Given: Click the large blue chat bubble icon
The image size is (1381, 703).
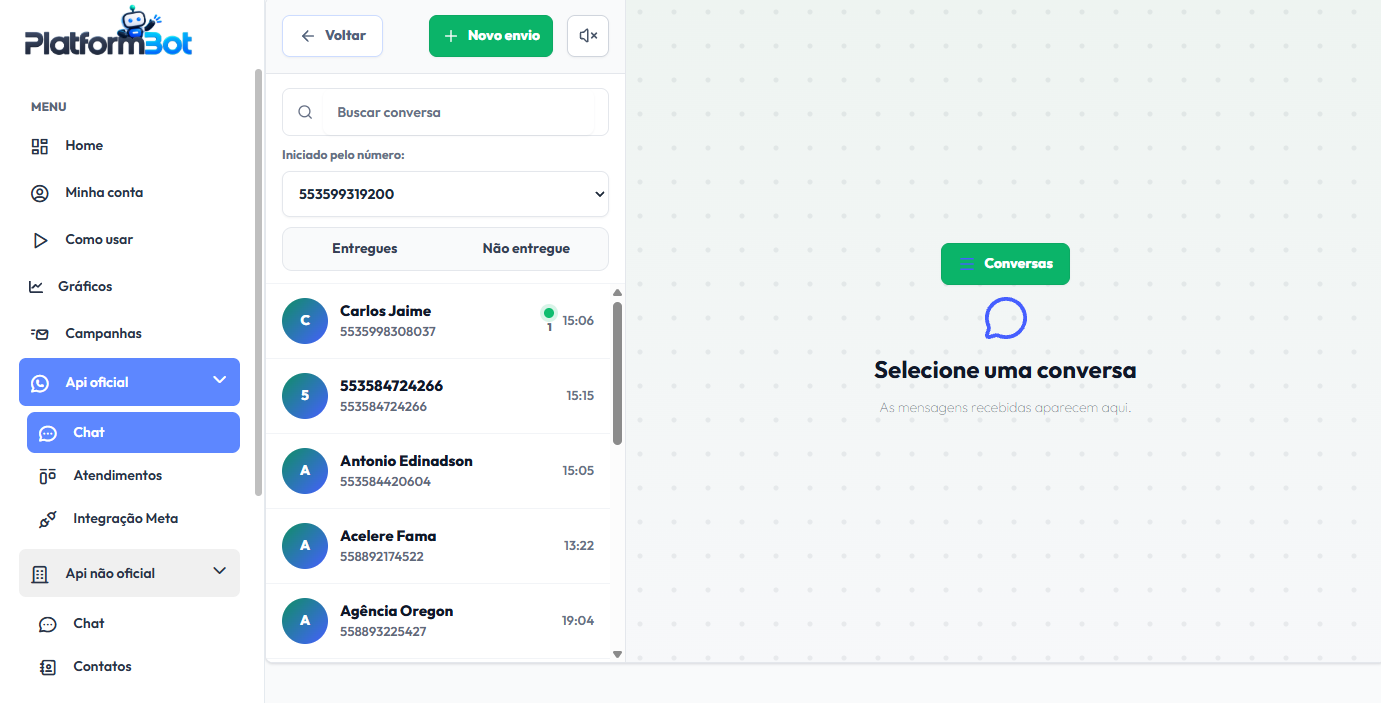Looking at the screenshot, I should point(1005,318).
